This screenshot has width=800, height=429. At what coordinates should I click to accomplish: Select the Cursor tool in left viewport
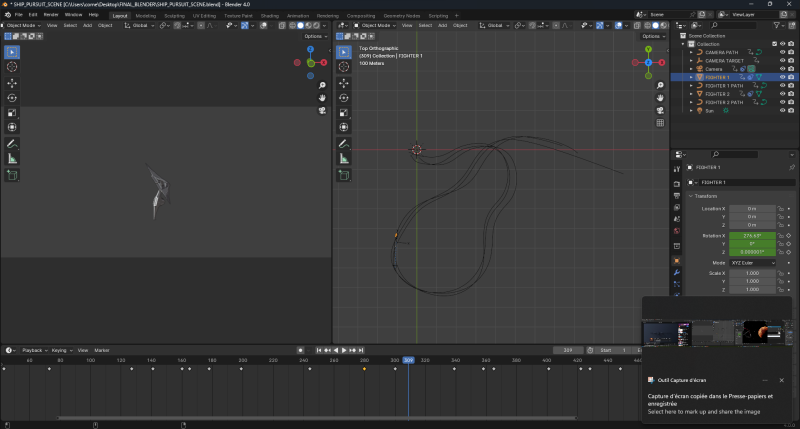12,67
